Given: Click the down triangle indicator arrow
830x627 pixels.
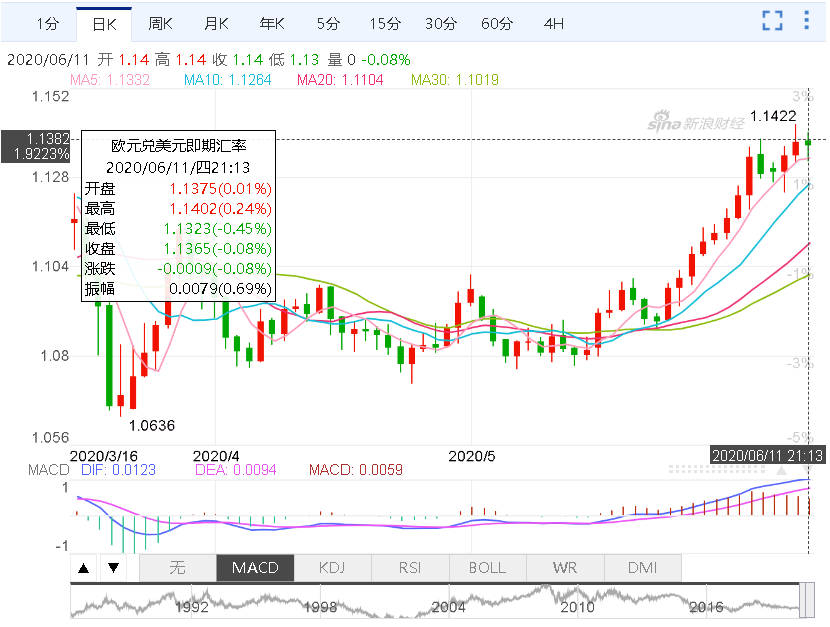Looking at the screenshot, I should click(113, 568).
